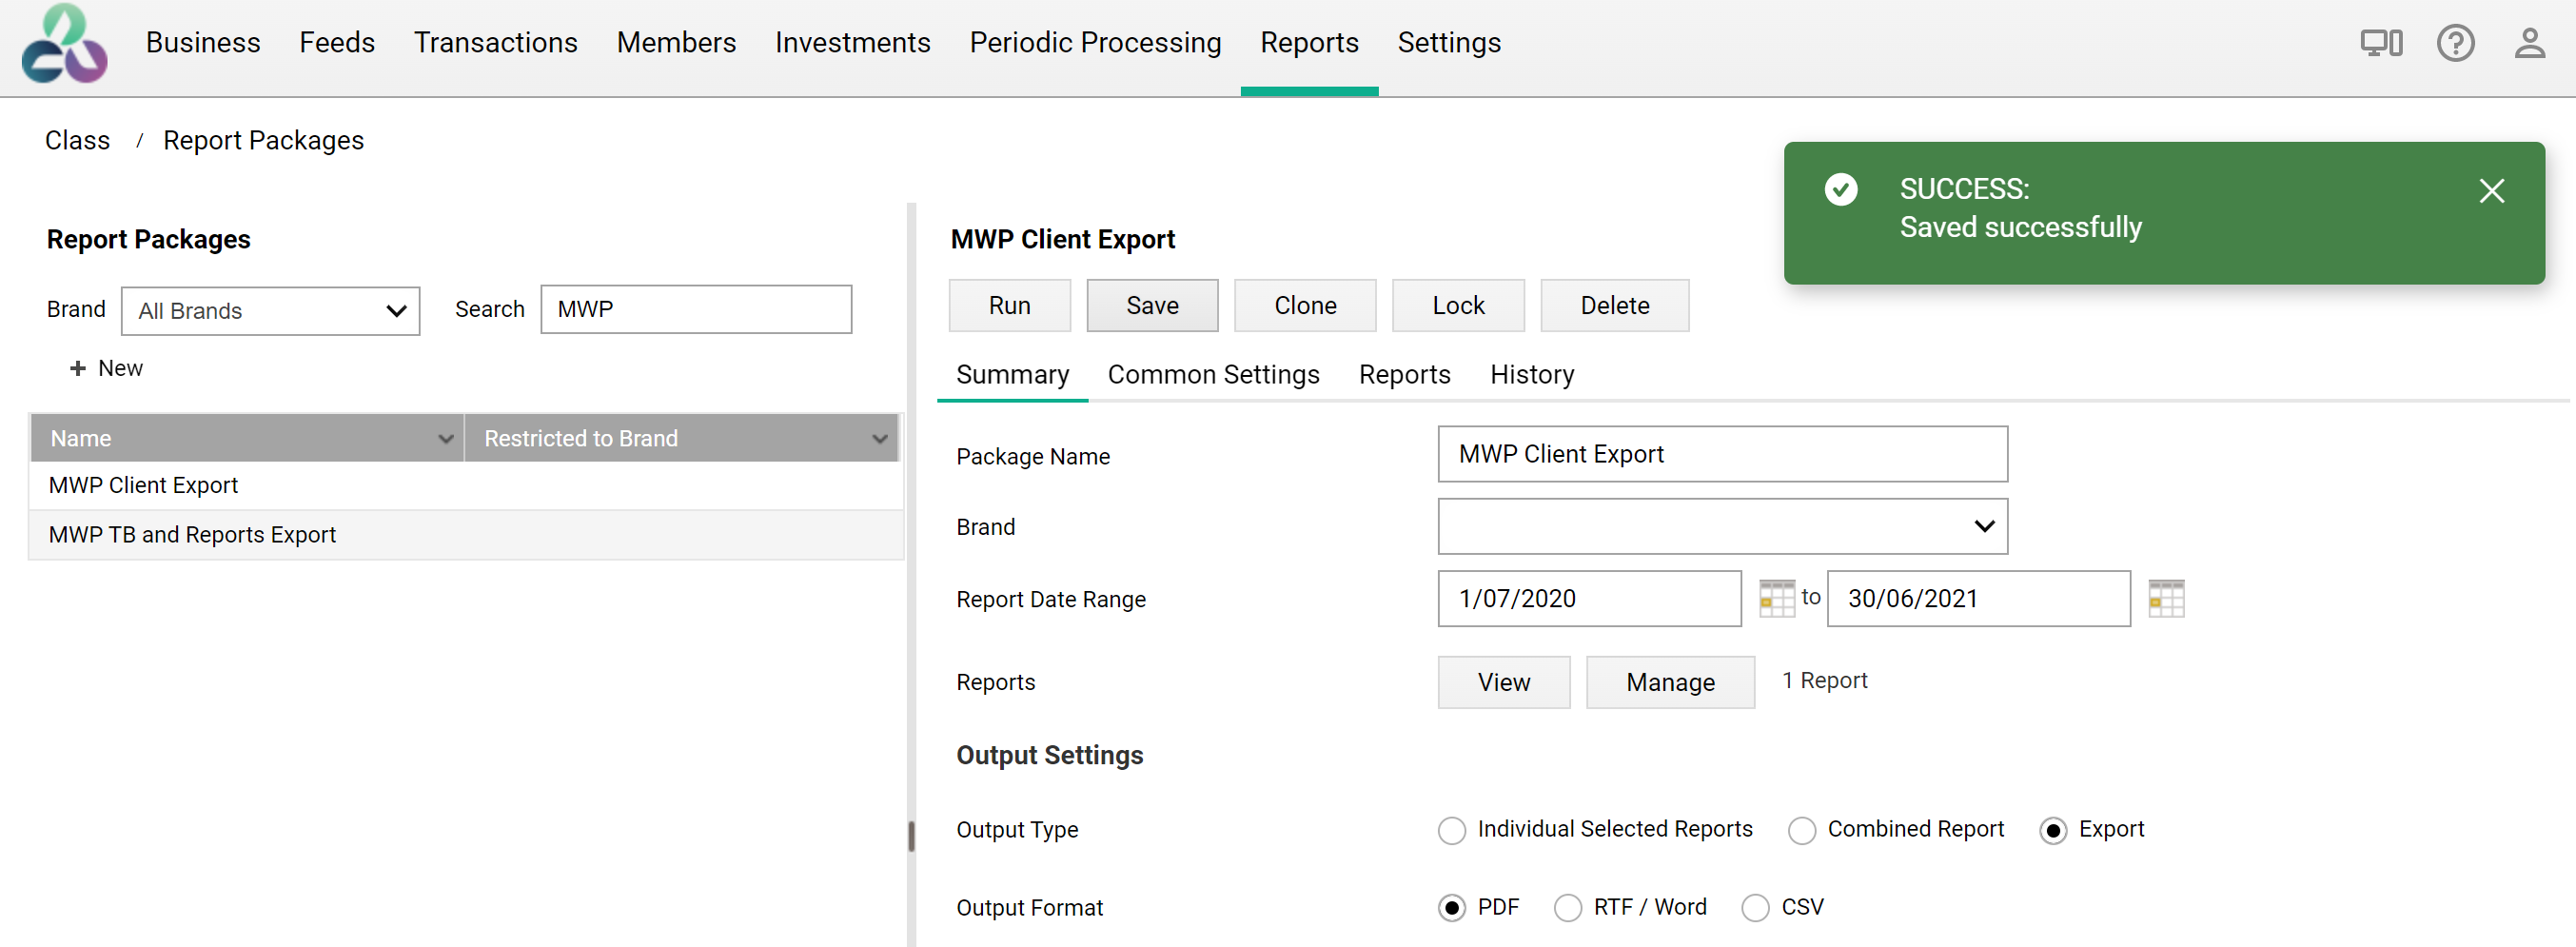
Task: Close the success notification
Action: (2491, 190)
